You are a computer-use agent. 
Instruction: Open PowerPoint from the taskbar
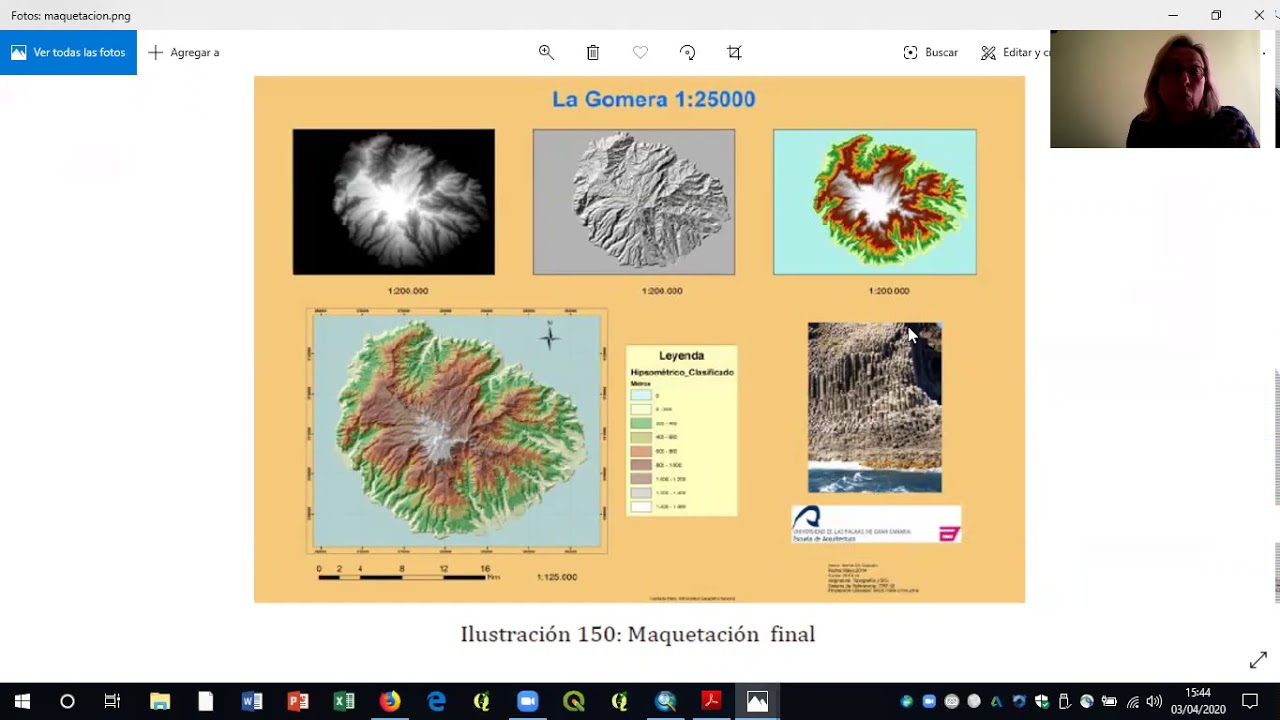298,701
